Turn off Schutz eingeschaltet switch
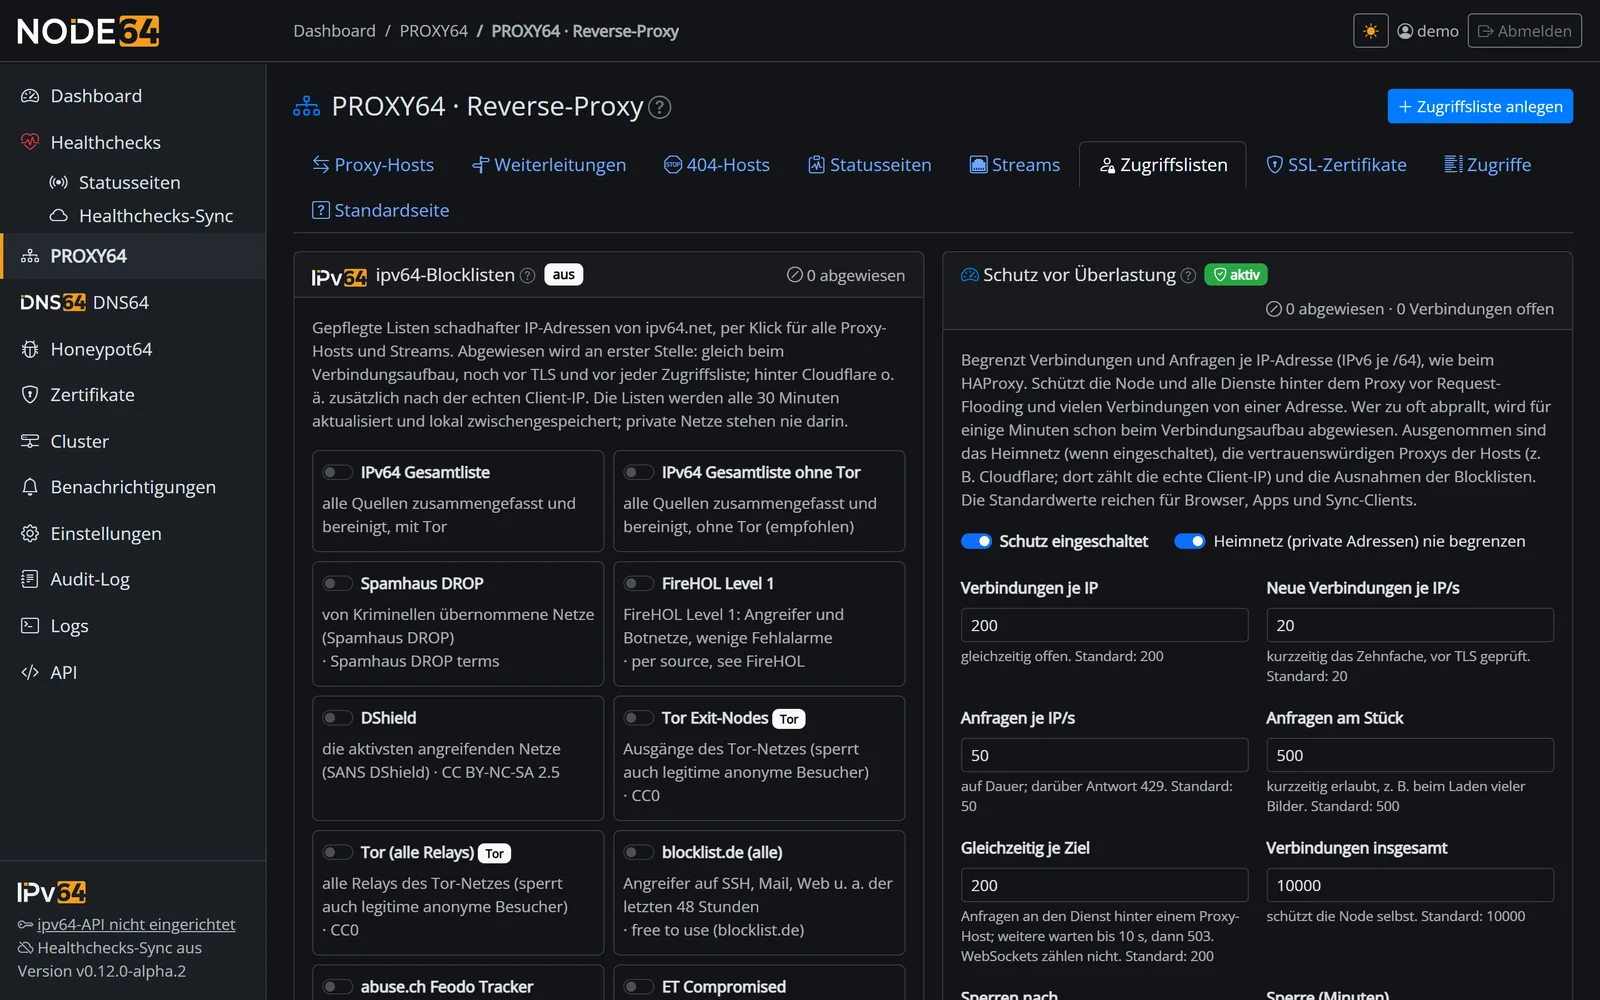This screenshot has height=1000, width=1600. coord(976,541)
